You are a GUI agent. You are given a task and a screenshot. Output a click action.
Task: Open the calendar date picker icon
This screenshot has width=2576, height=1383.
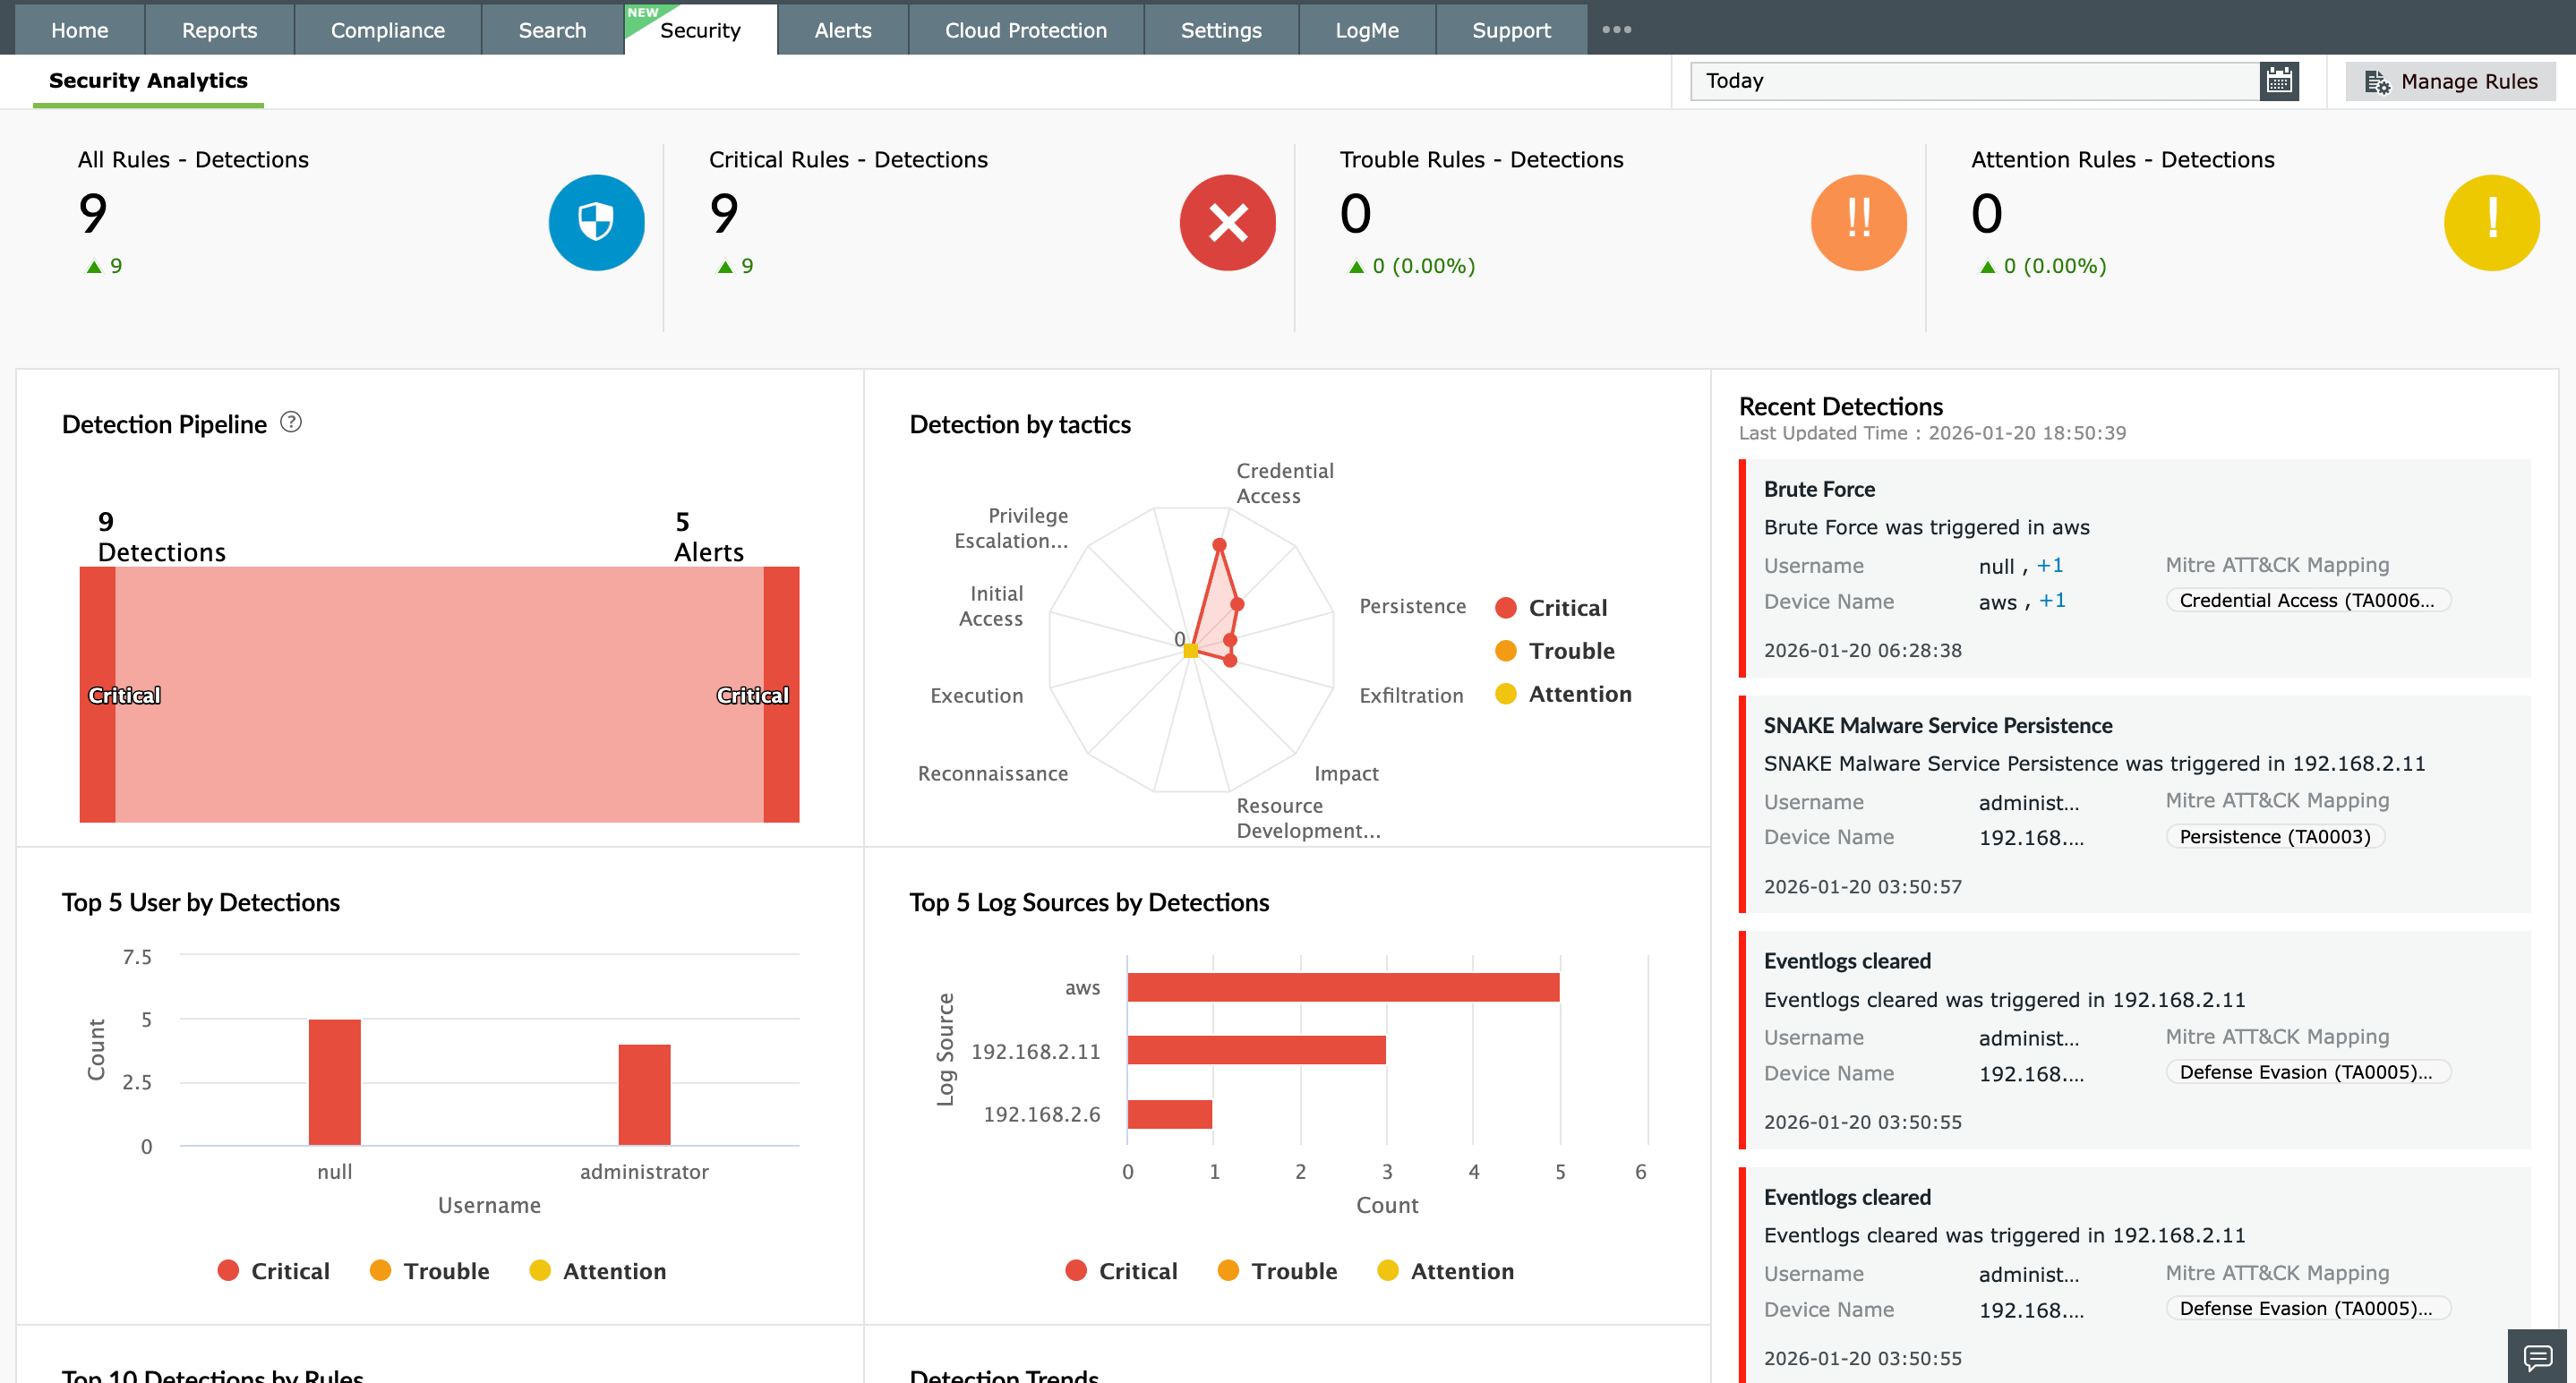(2278, 81)
